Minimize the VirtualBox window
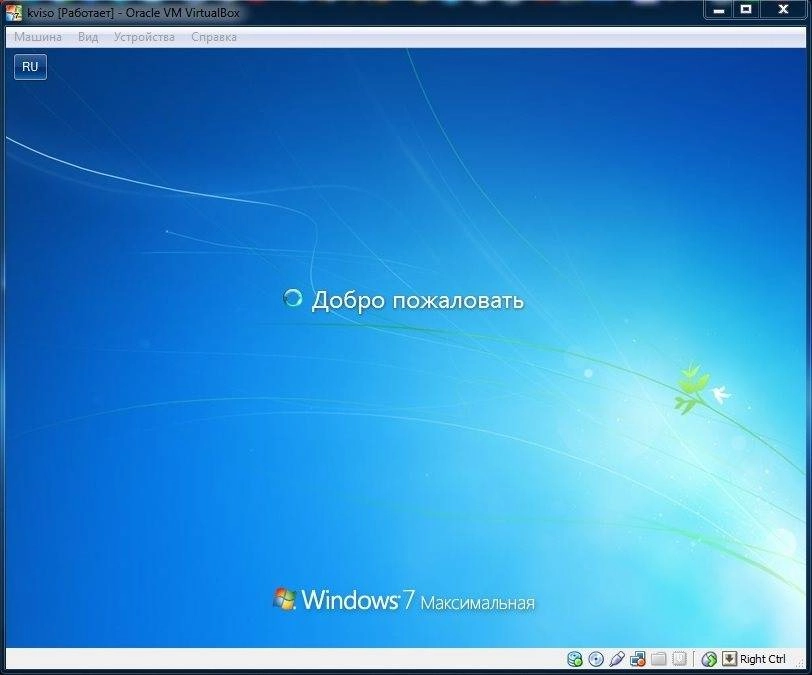The width and height of the screenshot is (812, 675). [x=719, y=10]
